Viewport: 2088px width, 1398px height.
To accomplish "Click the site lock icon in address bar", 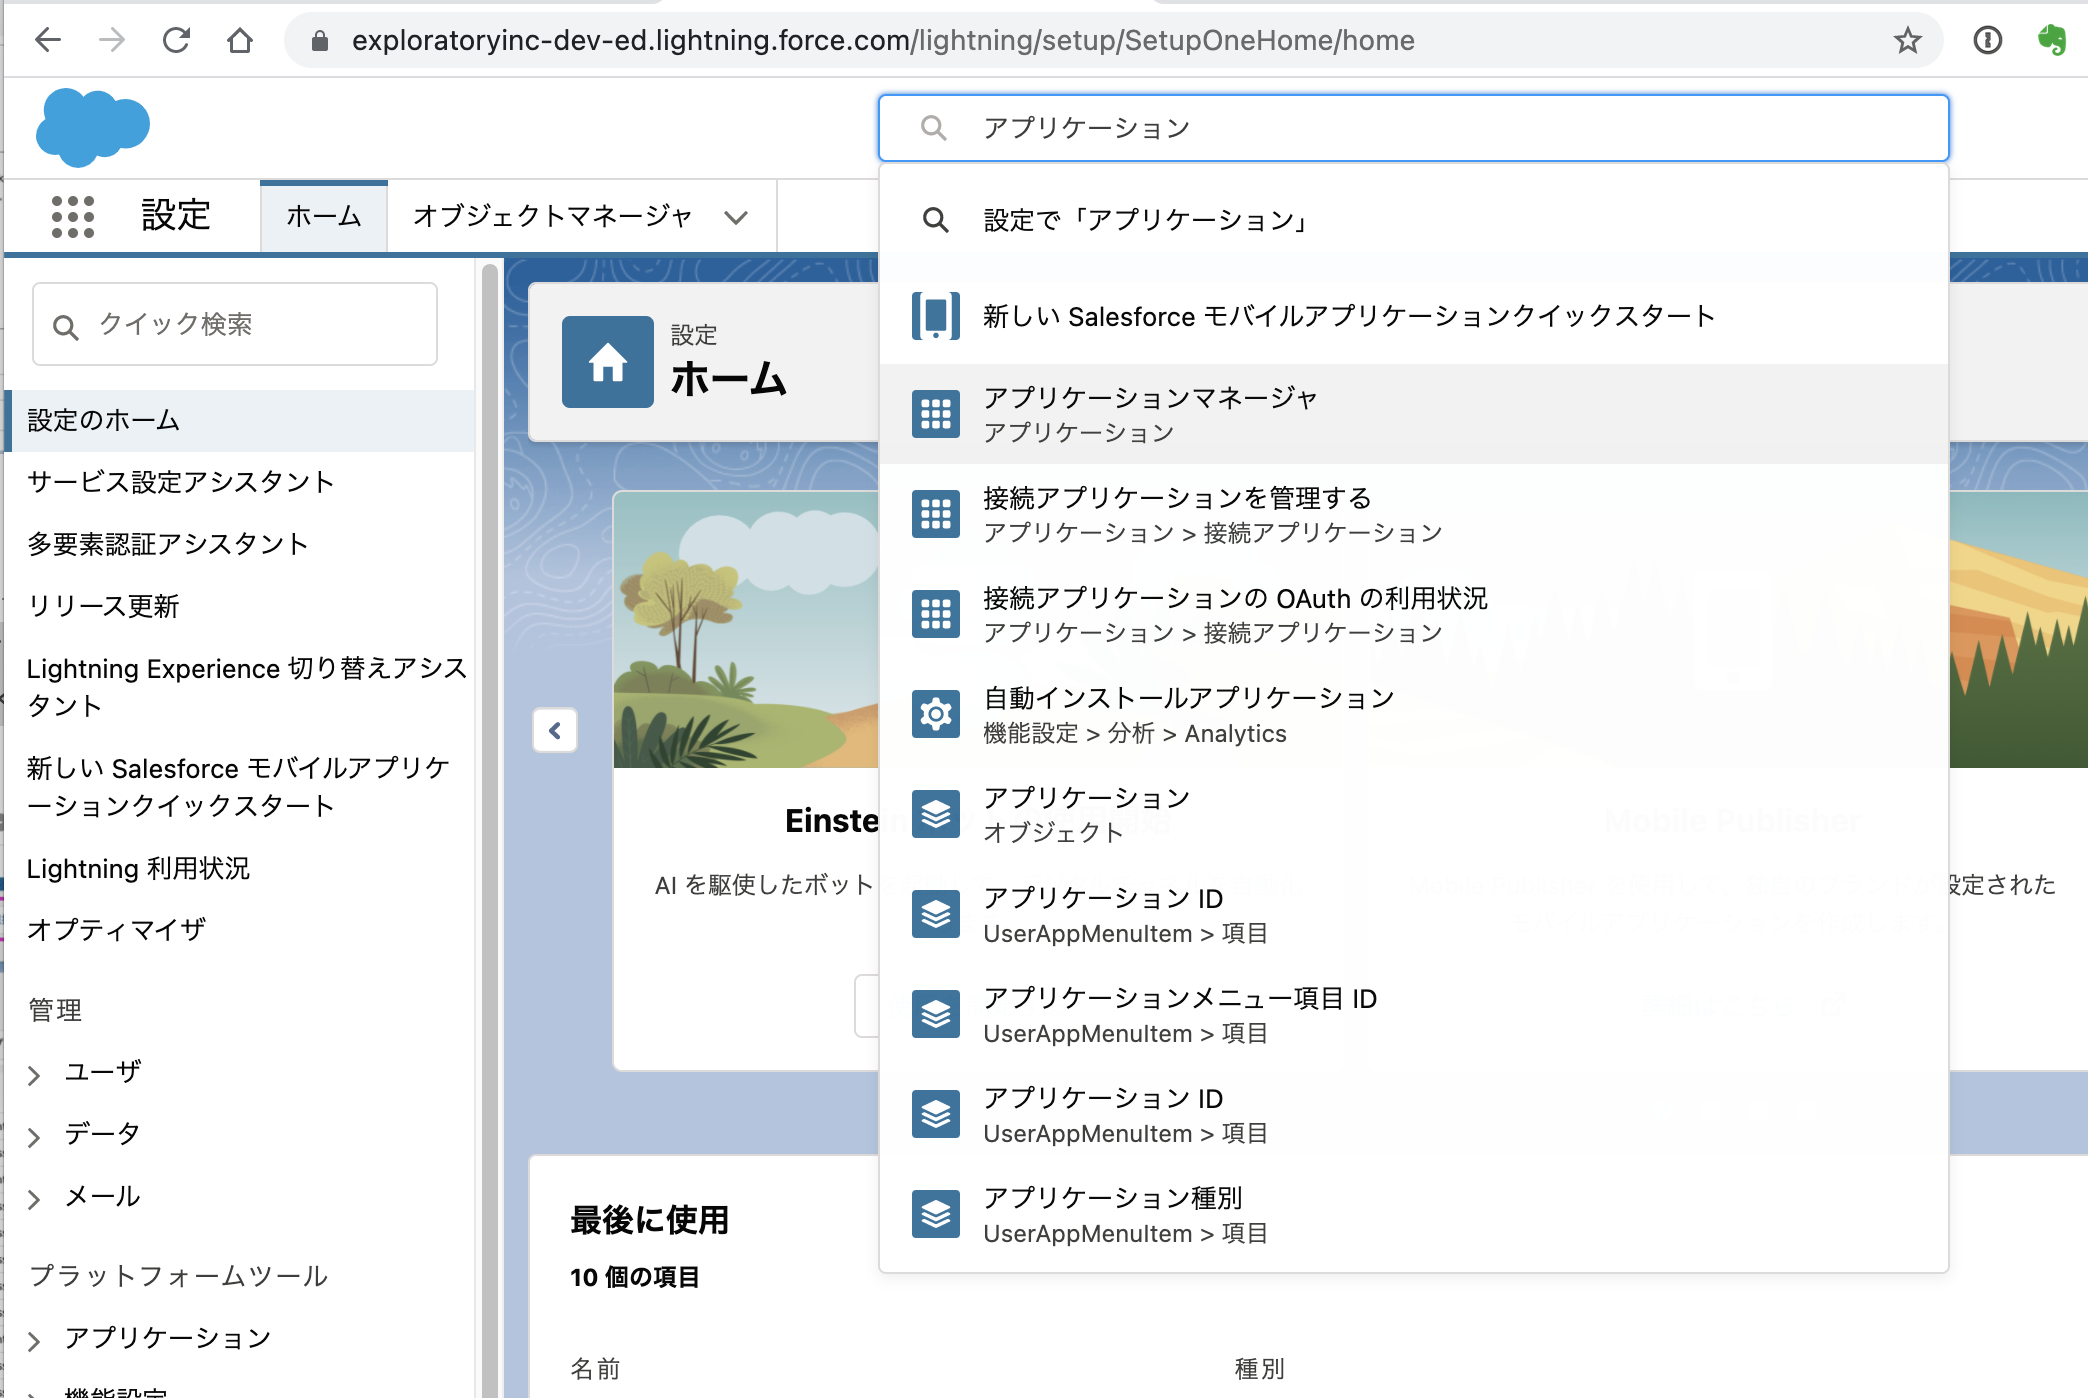I will [x=319, y=40].
